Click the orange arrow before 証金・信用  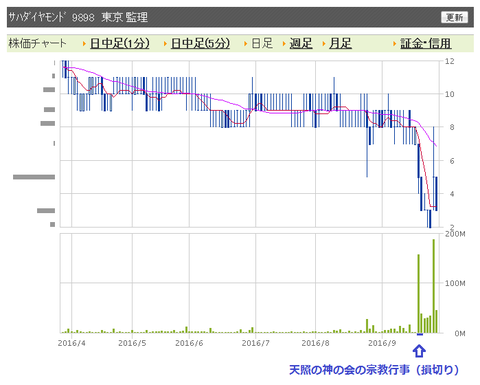click(395, 44)
